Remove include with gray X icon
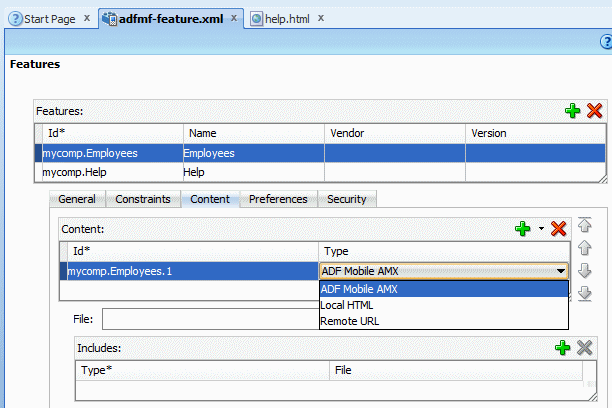Viewport: 612px width, 408px height. point(585,347)
